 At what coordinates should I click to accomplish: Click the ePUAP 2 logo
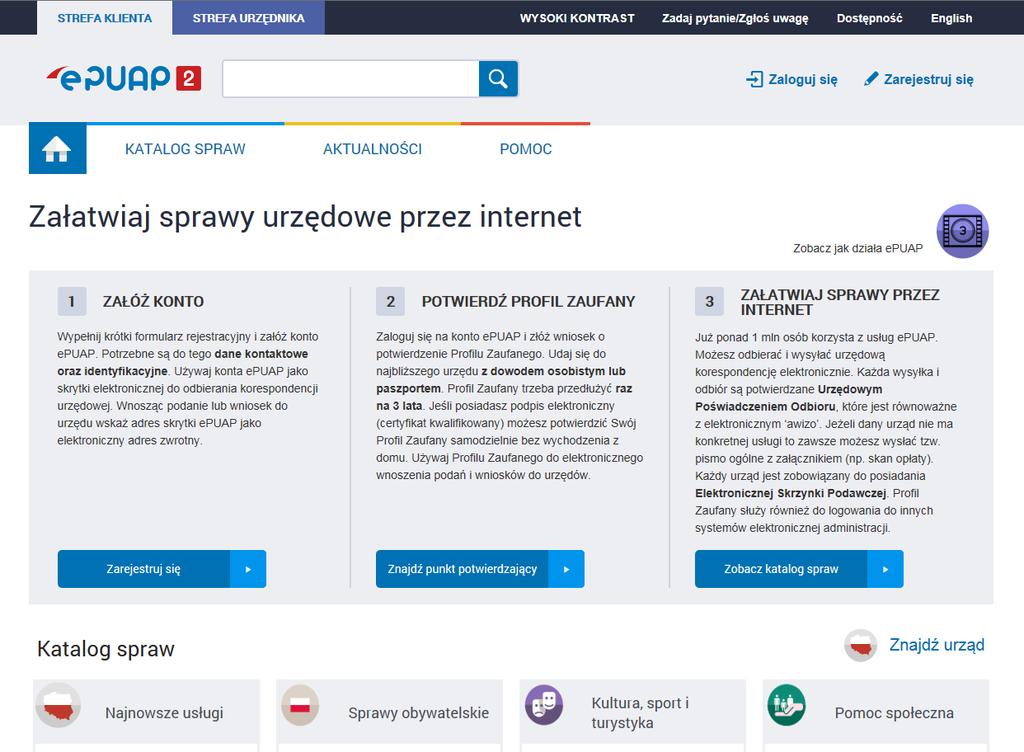click(x=123, y=78)
